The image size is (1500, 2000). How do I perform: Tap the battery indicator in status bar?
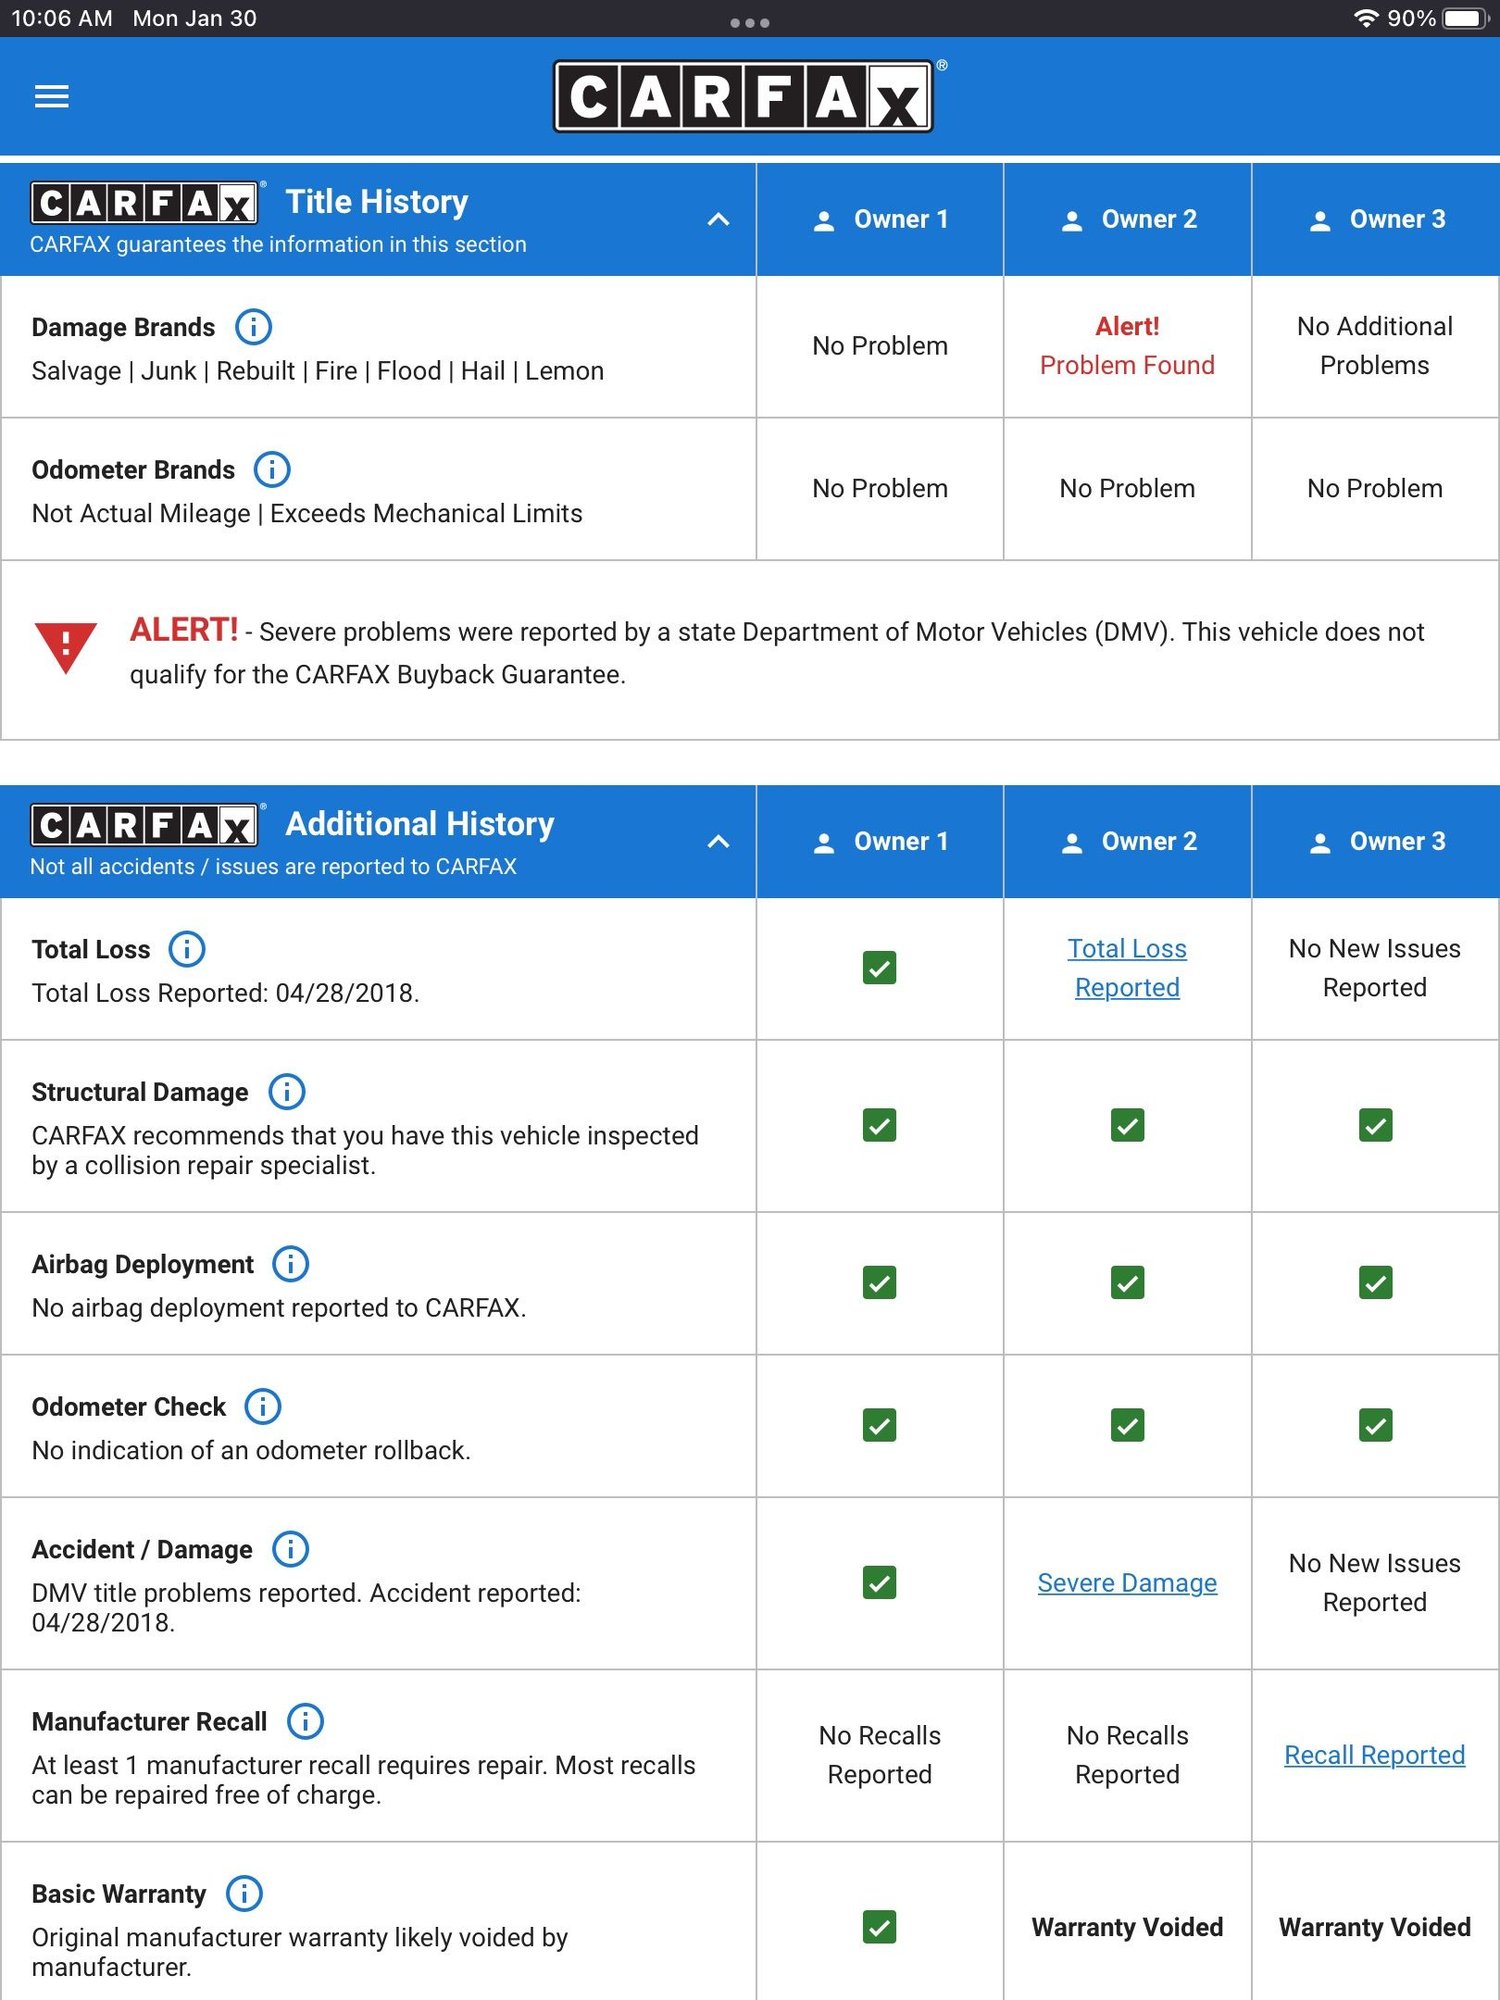(x=1466, y=18)
